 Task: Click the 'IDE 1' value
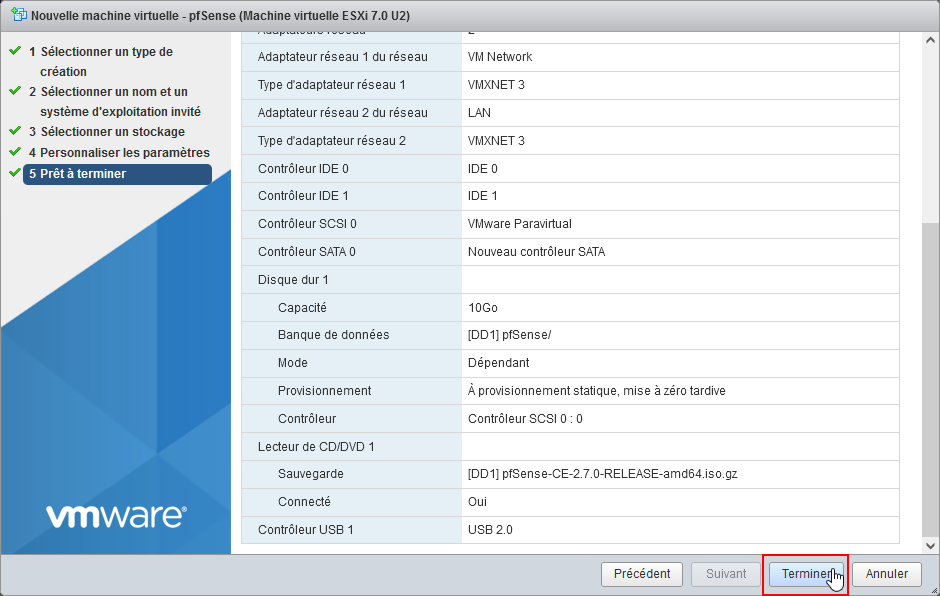click(482, 196)
